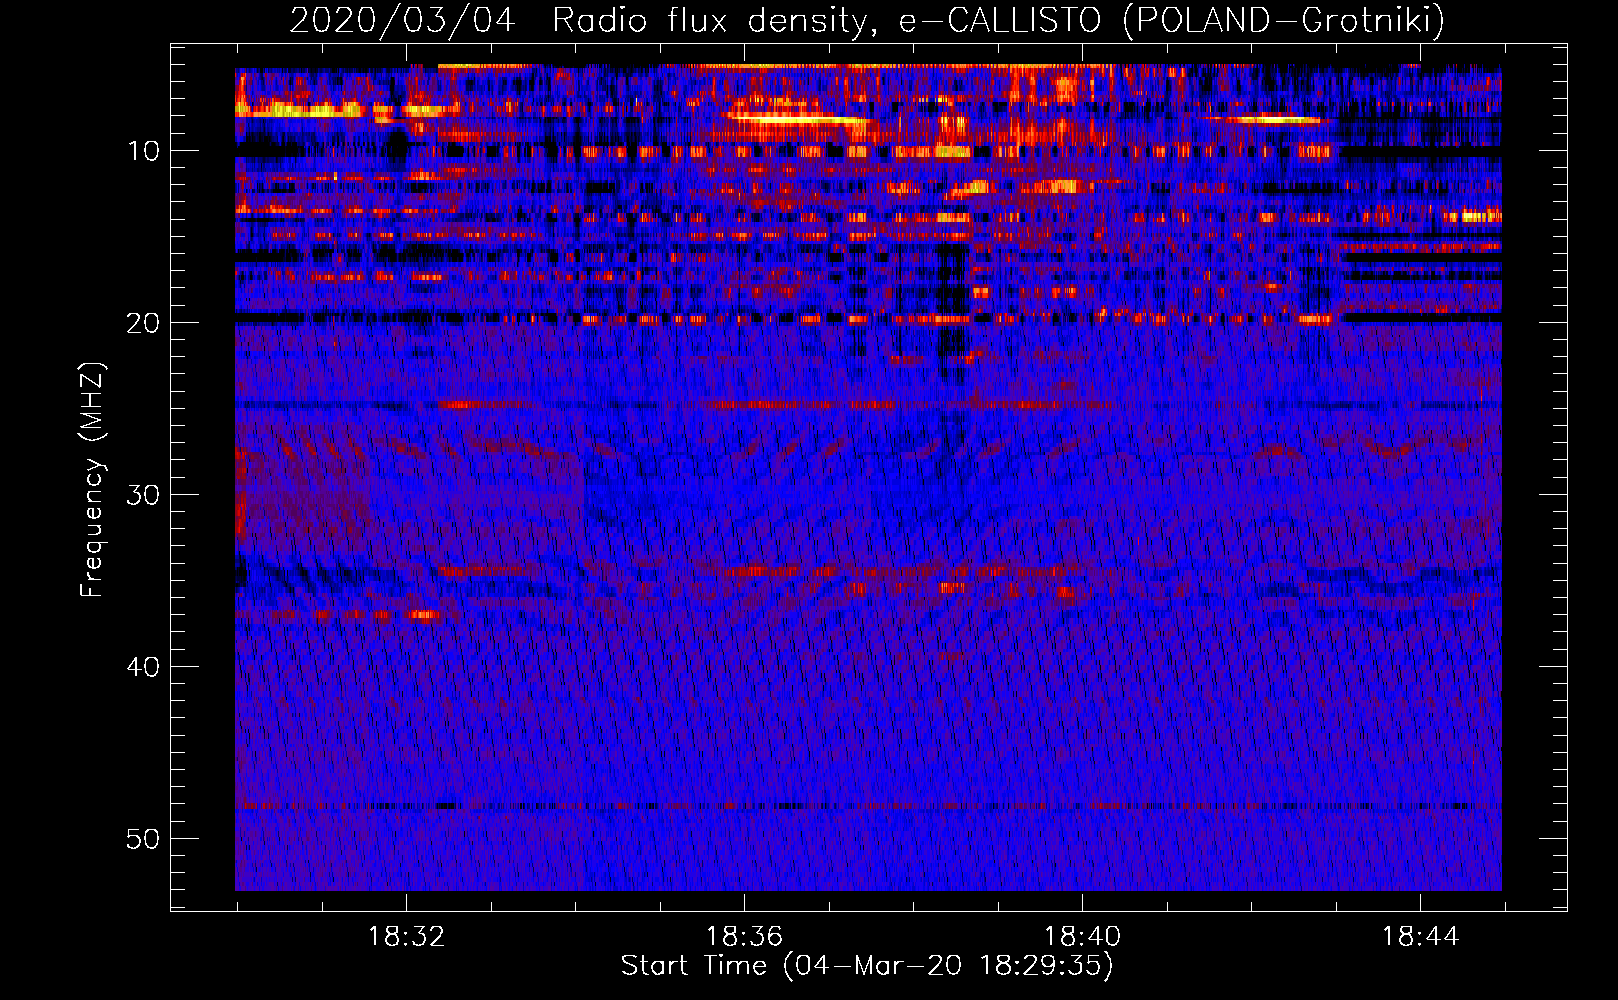The image size is (1618, 1000).
Task: Click the time tick label '18:44'
Action: pyautogui.click(x=1420, y=937)
